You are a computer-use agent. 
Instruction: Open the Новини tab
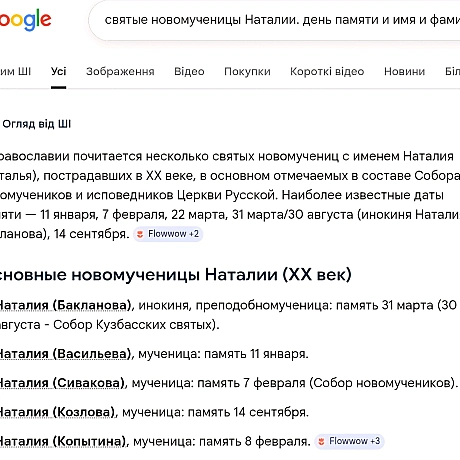point(404,71)
